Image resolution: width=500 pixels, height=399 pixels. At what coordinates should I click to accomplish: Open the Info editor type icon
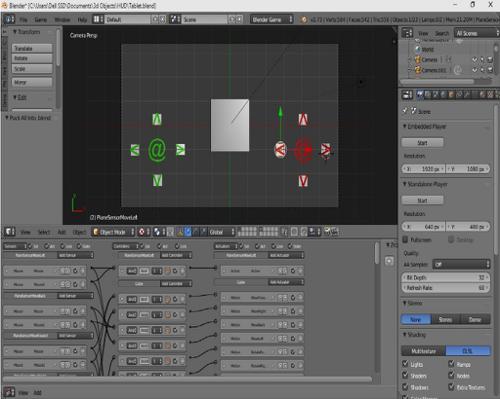(x=9, y=19)
